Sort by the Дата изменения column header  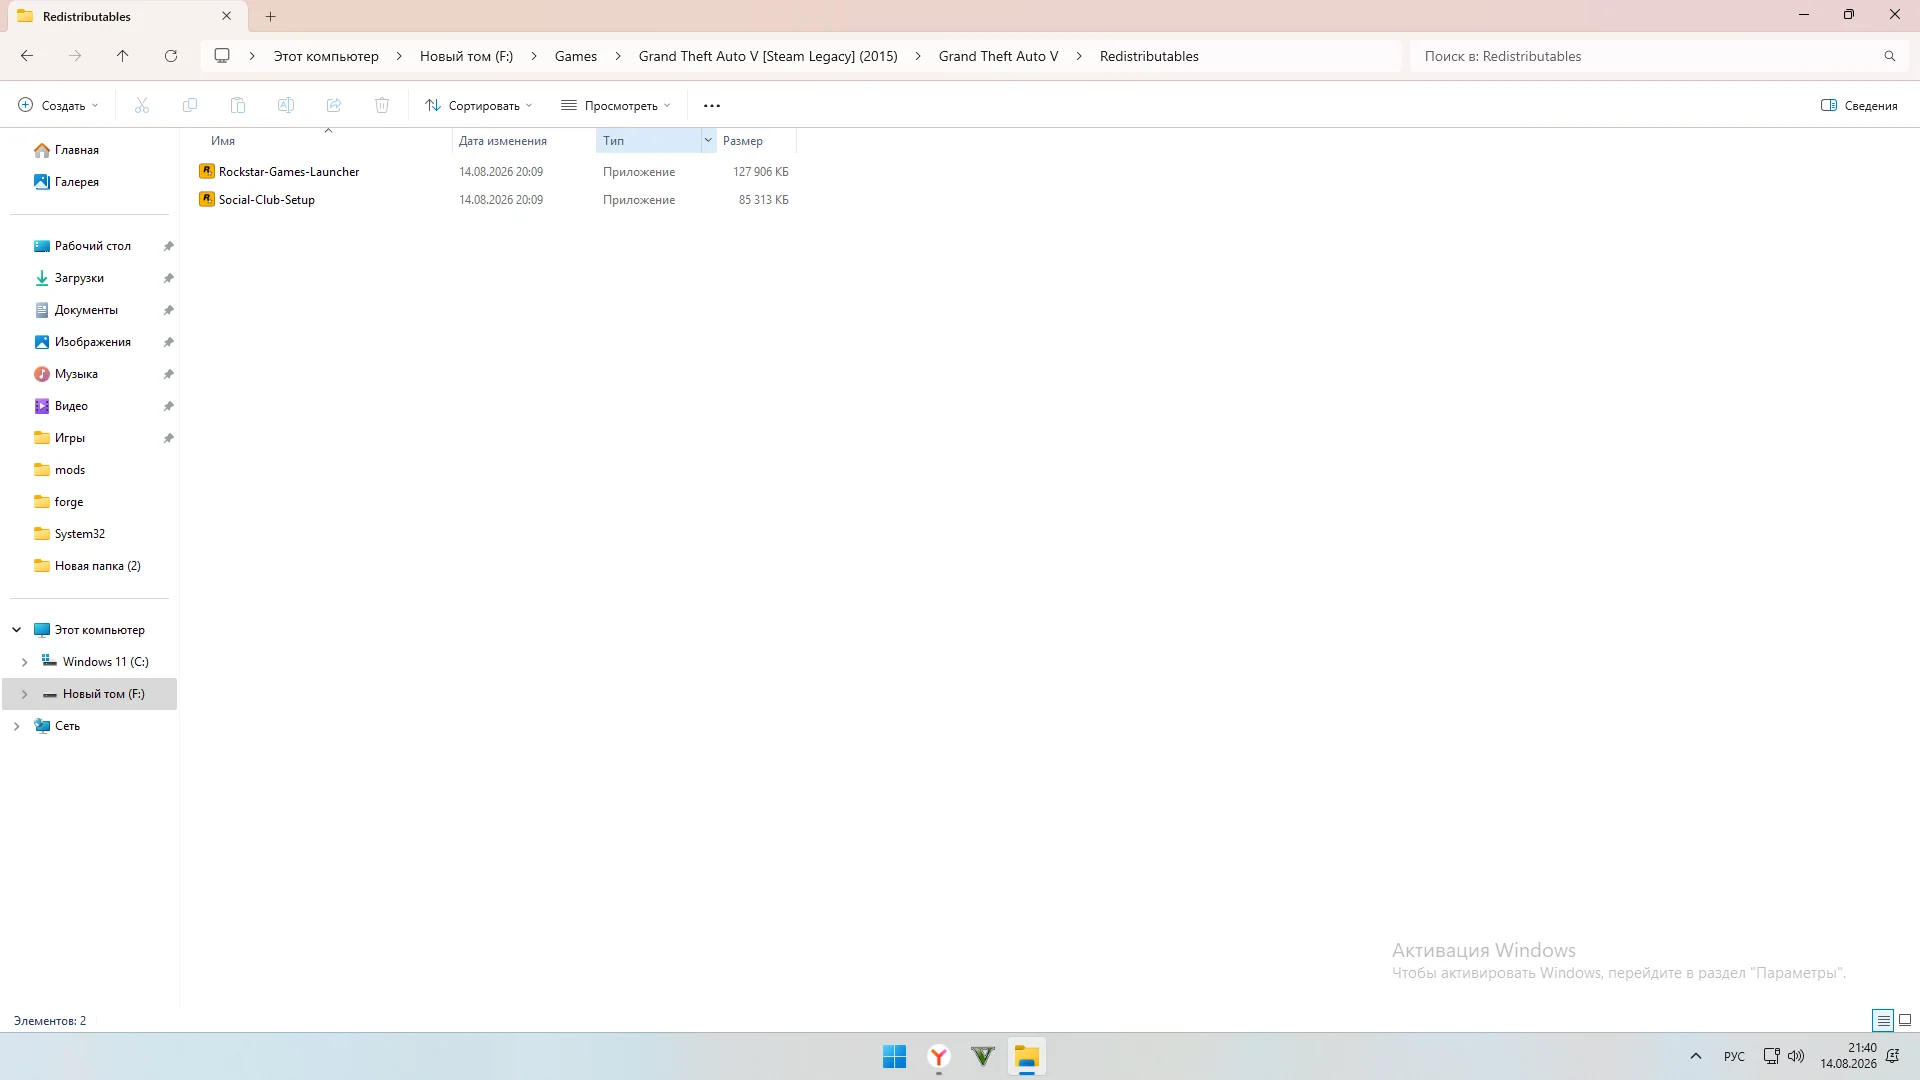[503, 141]
